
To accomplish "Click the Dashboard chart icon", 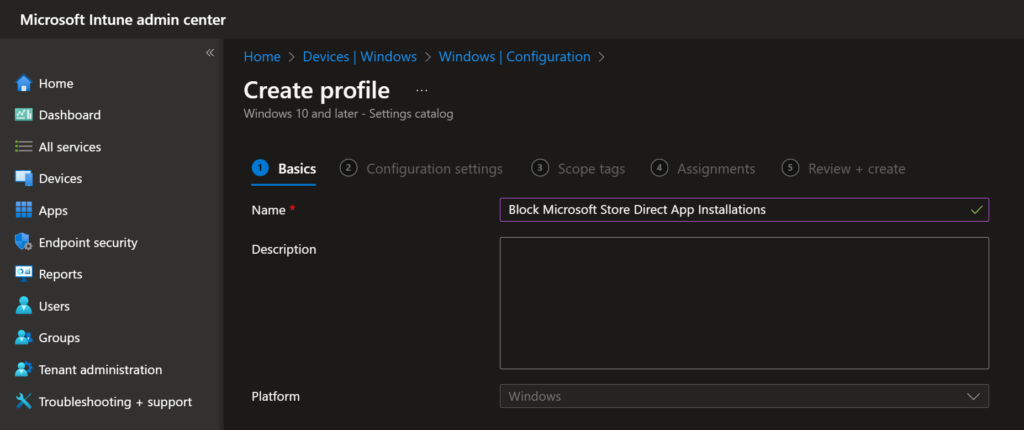I will 24,114.
